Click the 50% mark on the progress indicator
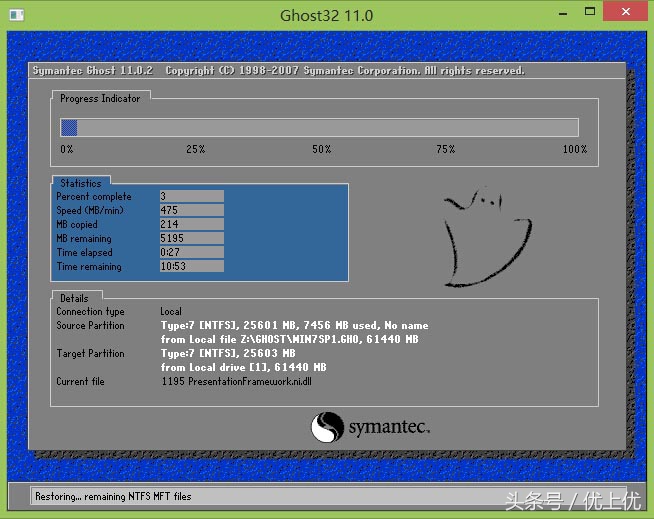 [321, 149]
